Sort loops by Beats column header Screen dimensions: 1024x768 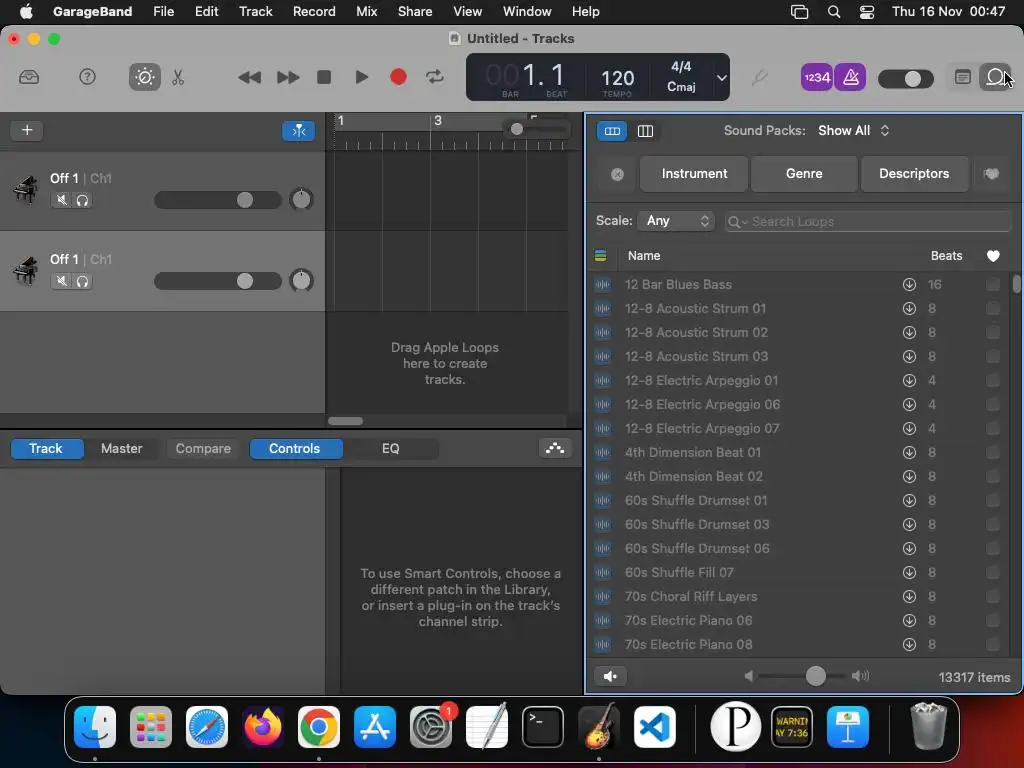click(946, 256)
